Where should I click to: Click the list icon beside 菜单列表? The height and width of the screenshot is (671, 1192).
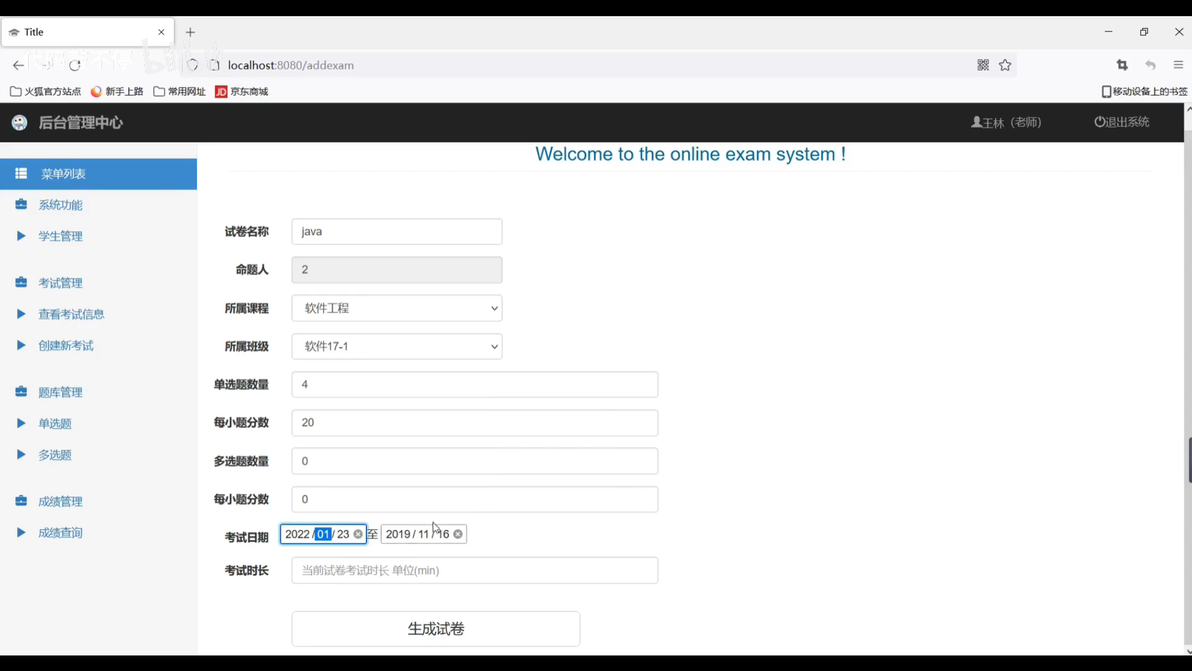tap(21, 173)
